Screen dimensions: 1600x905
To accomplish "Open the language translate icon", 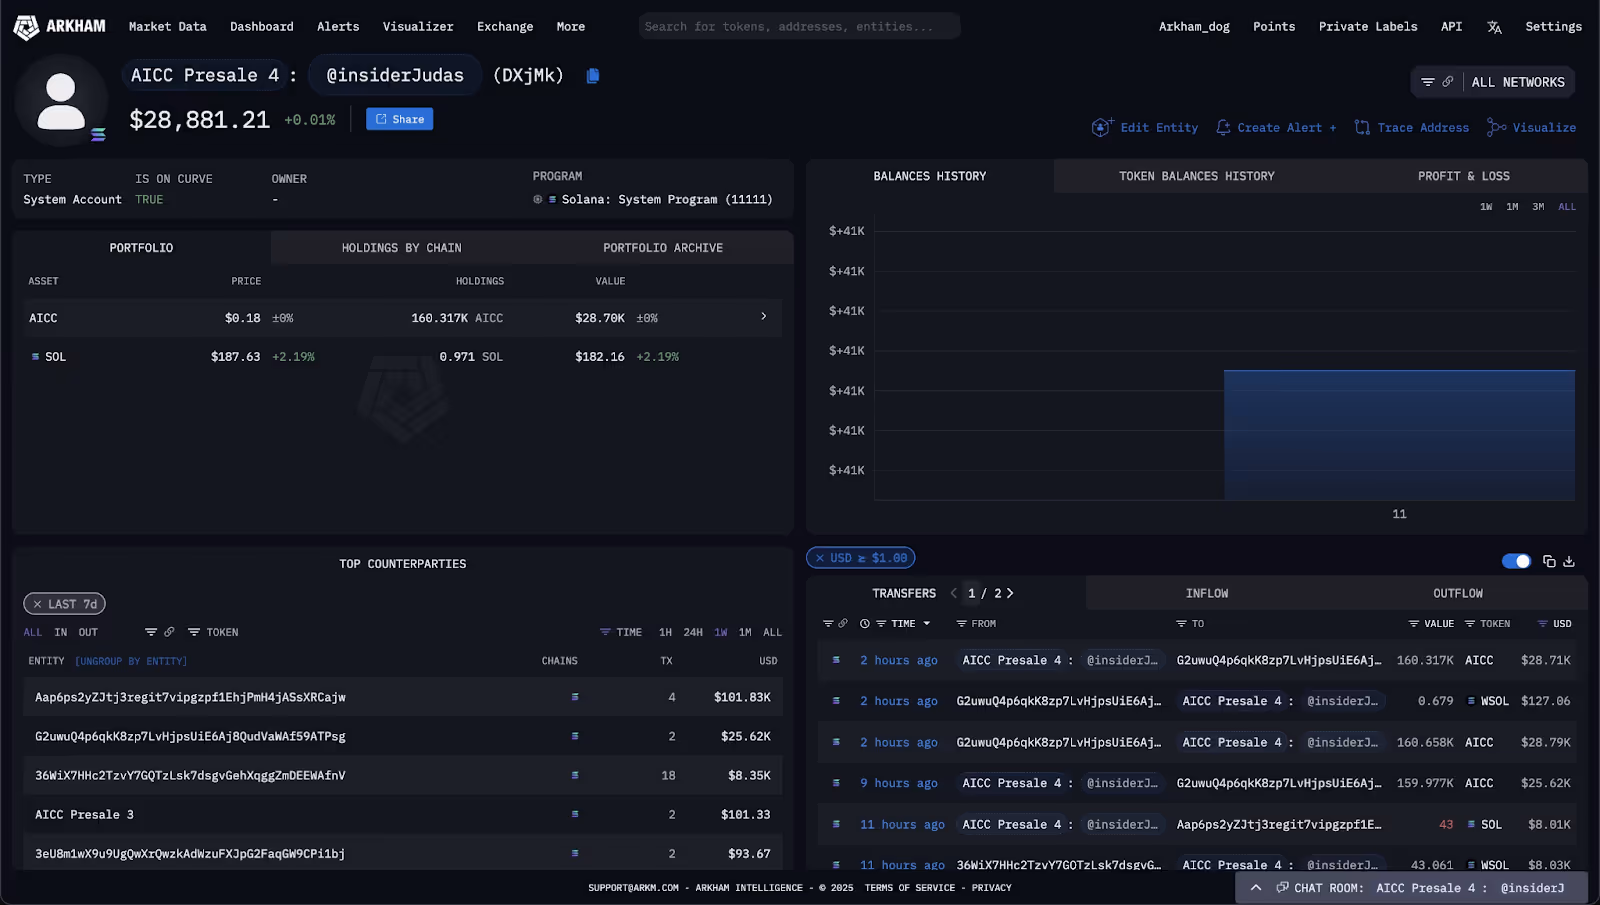I will coord(1494,27).
